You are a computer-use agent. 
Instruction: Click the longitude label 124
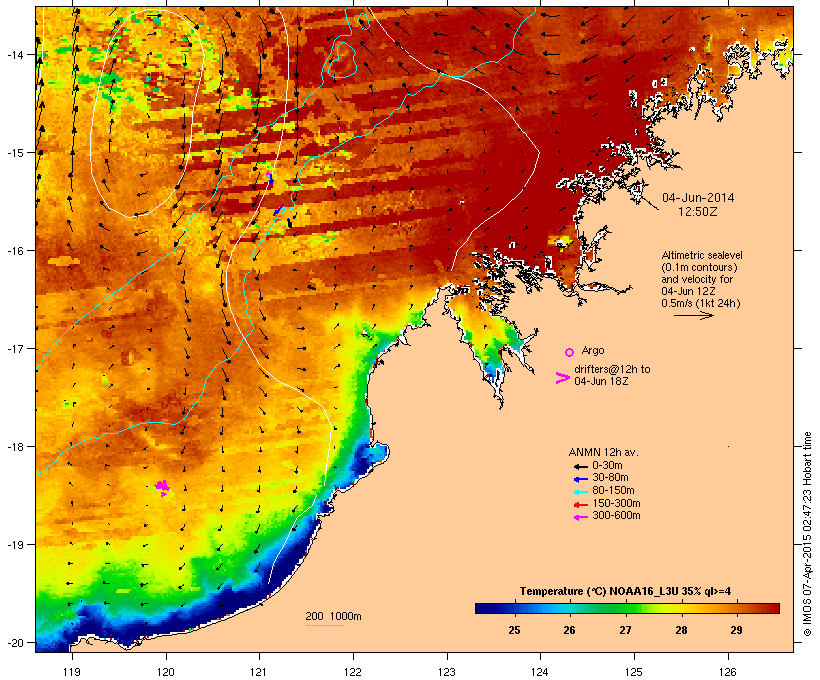(540, 672)
